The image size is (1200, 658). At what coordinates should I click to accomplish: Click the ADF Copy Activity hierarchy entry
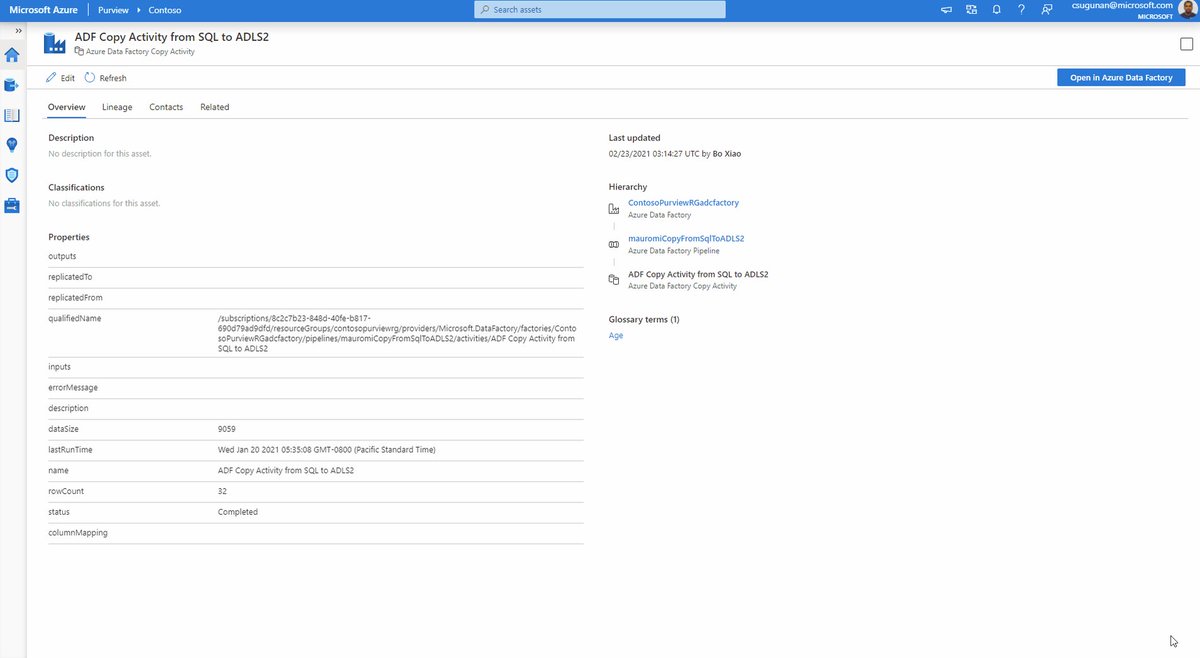pyautogui.click(x=698, y=274)
